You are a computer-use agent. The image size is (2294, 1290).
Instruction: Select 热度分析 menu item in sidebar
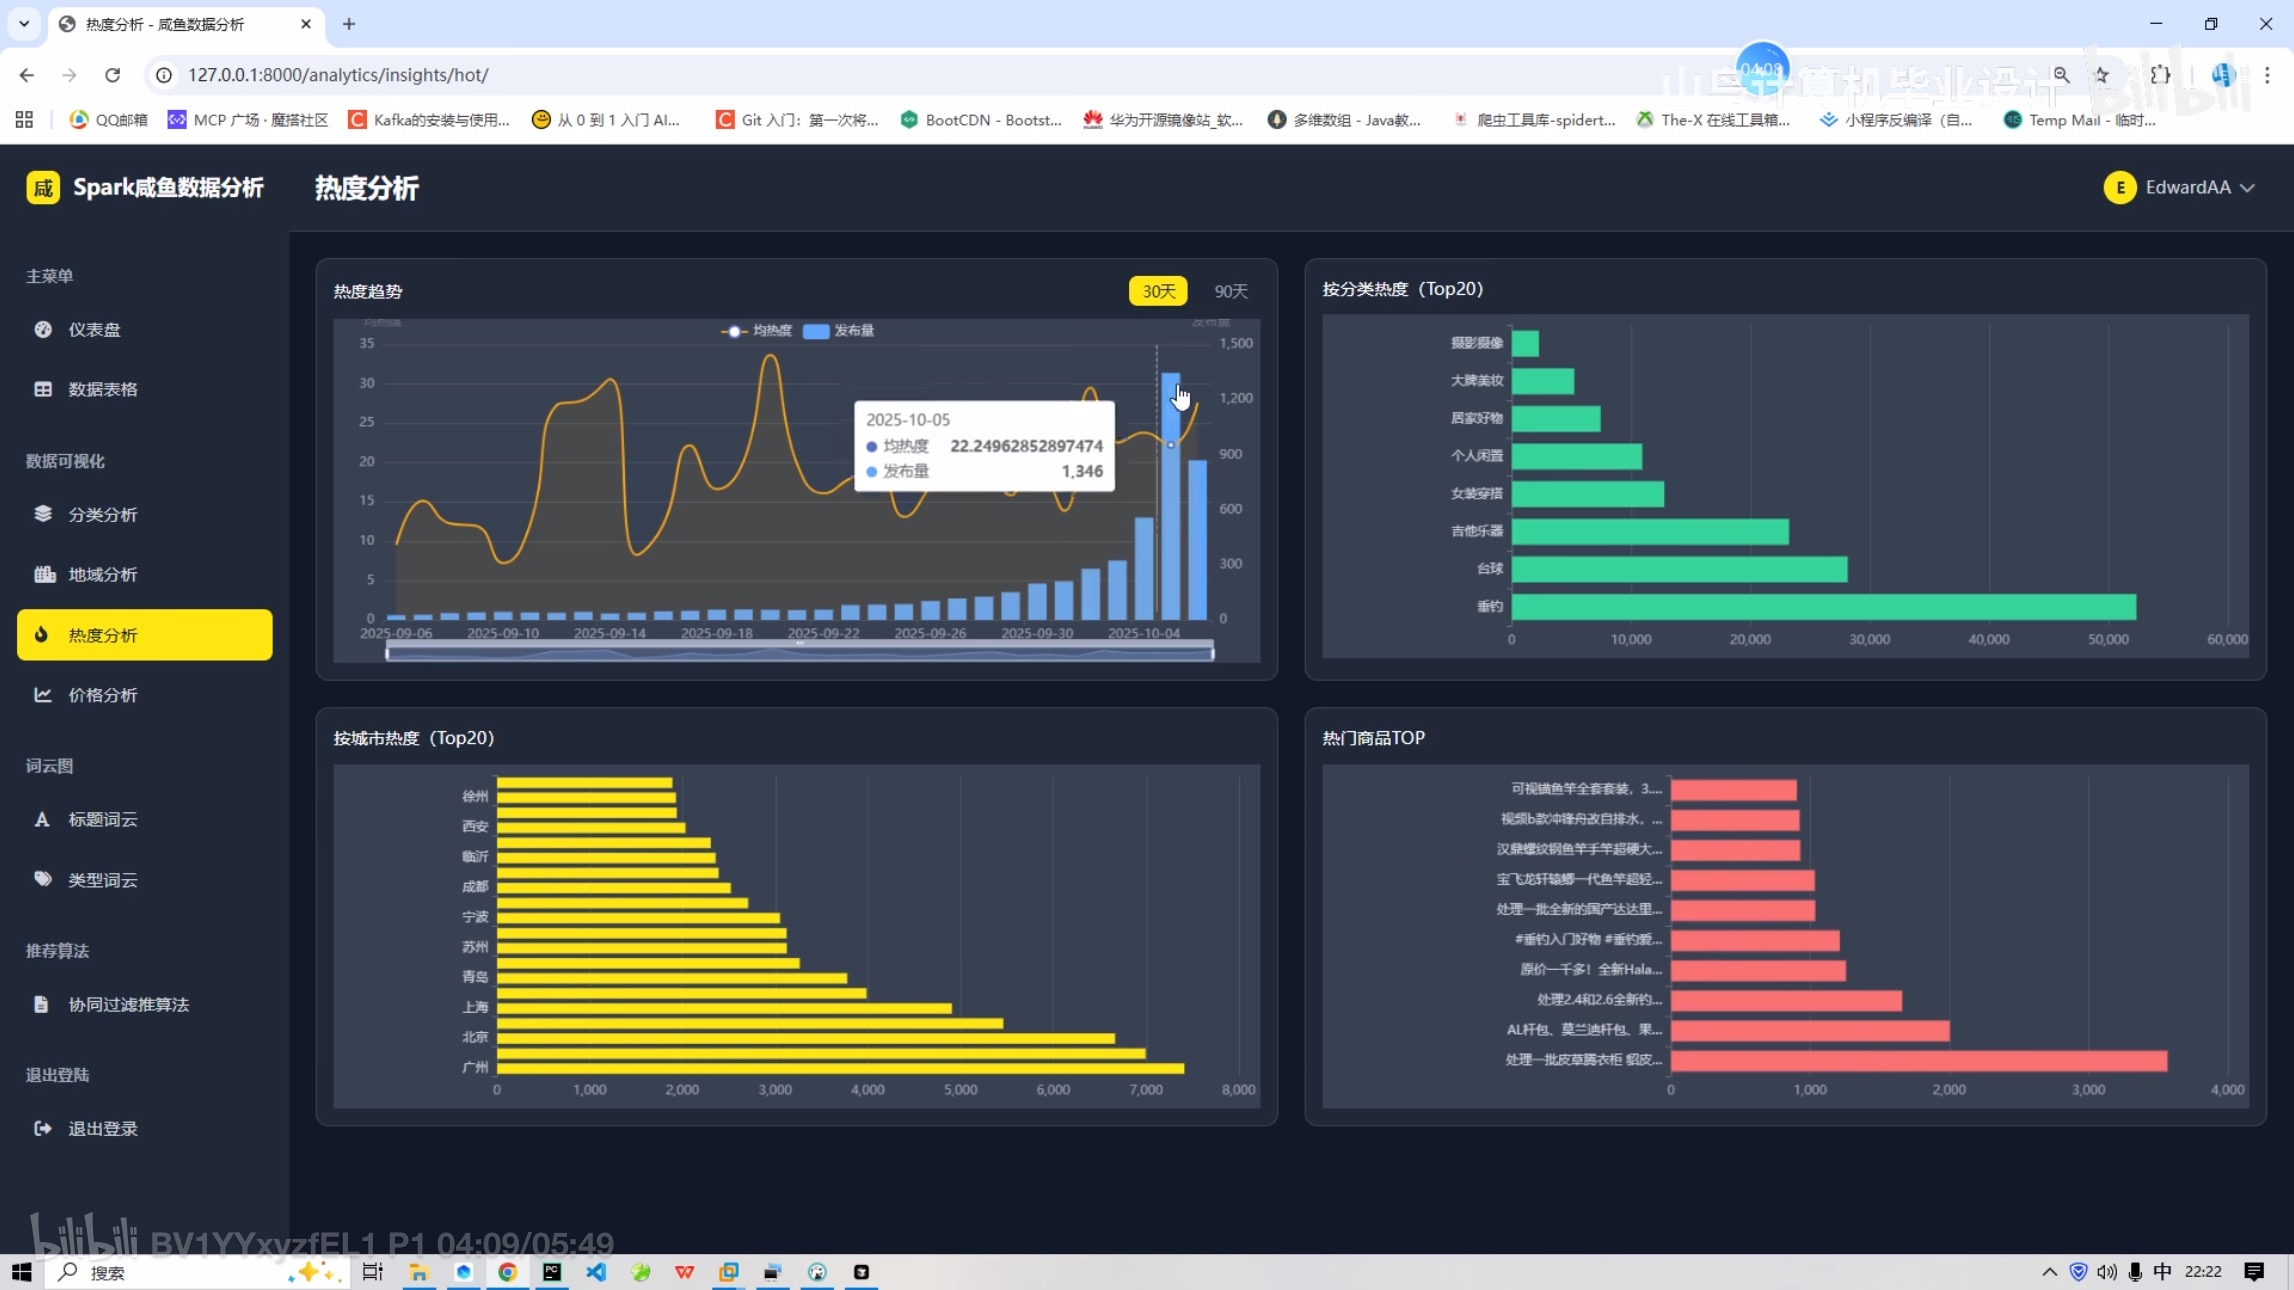tap(144, 635)
